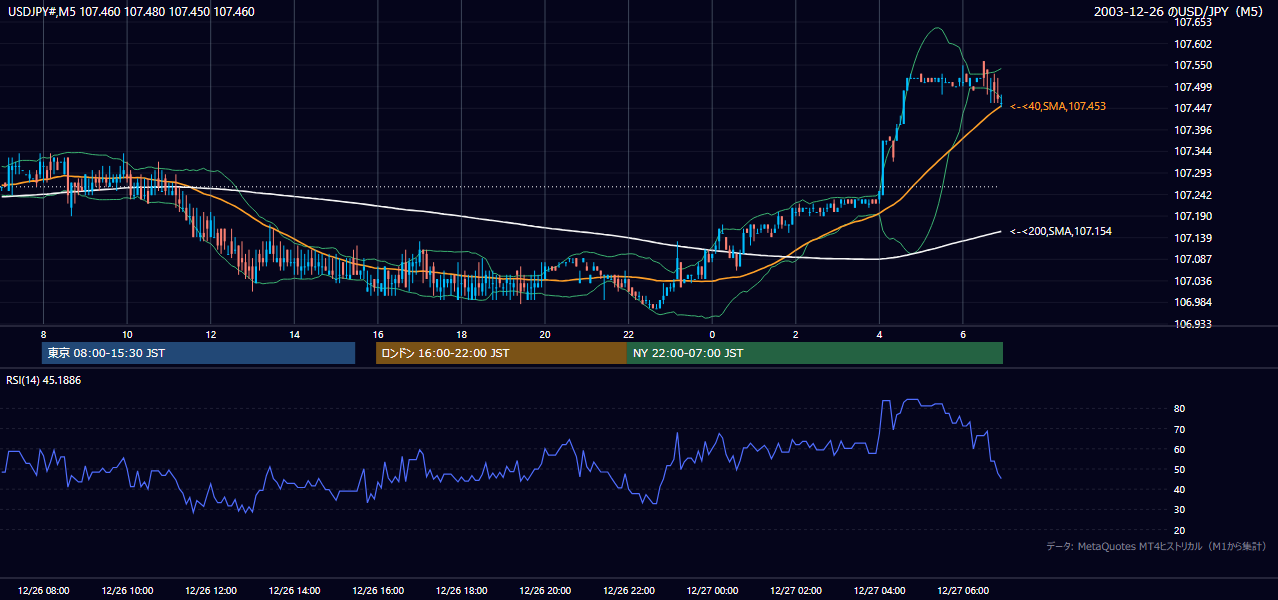Click hour tick '0' under the price chart
This screenshot has height=600, width=1278.
(712, 334)
